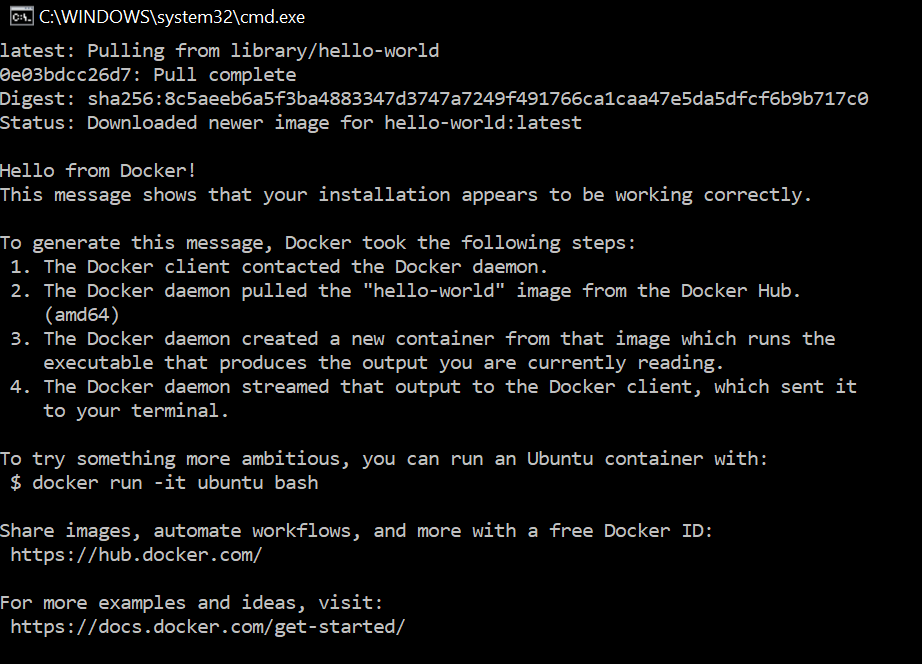Click the 'docker run -it ubuntu bash' command

point(175,483)
